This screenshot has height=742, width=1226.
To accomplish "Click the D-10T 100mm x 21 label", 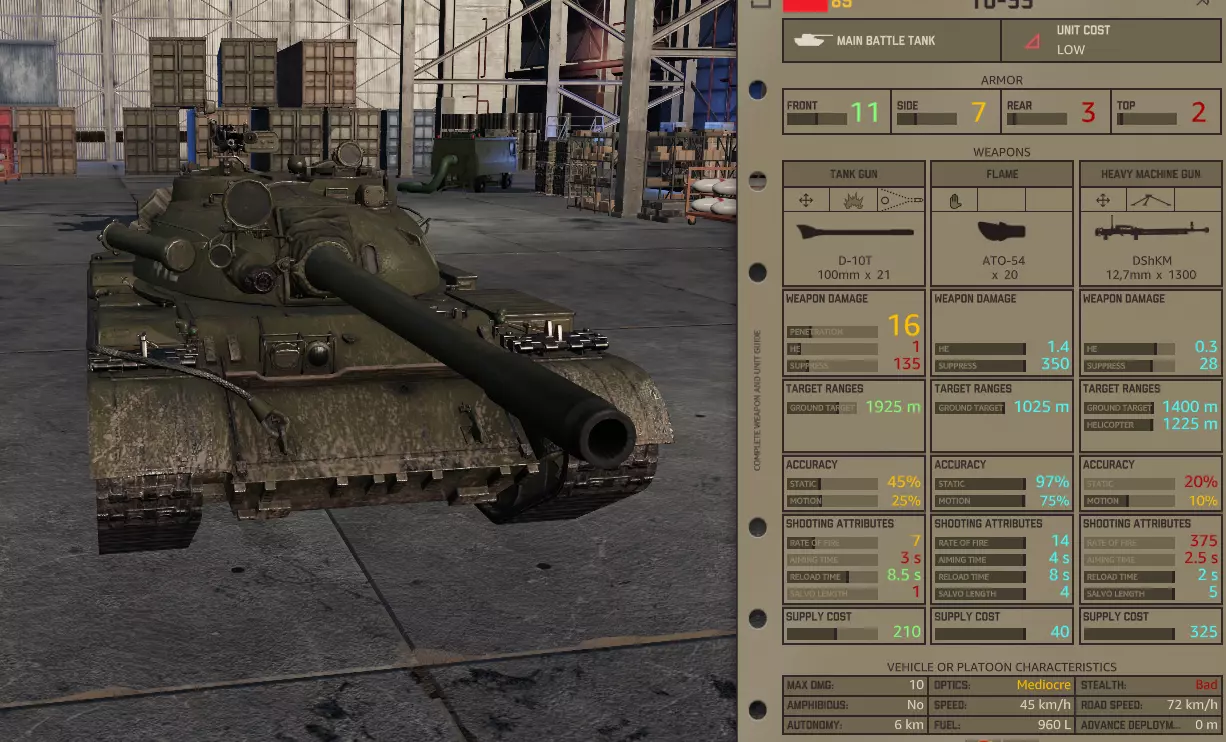I will pyautogui.click(x=853, y=268).
